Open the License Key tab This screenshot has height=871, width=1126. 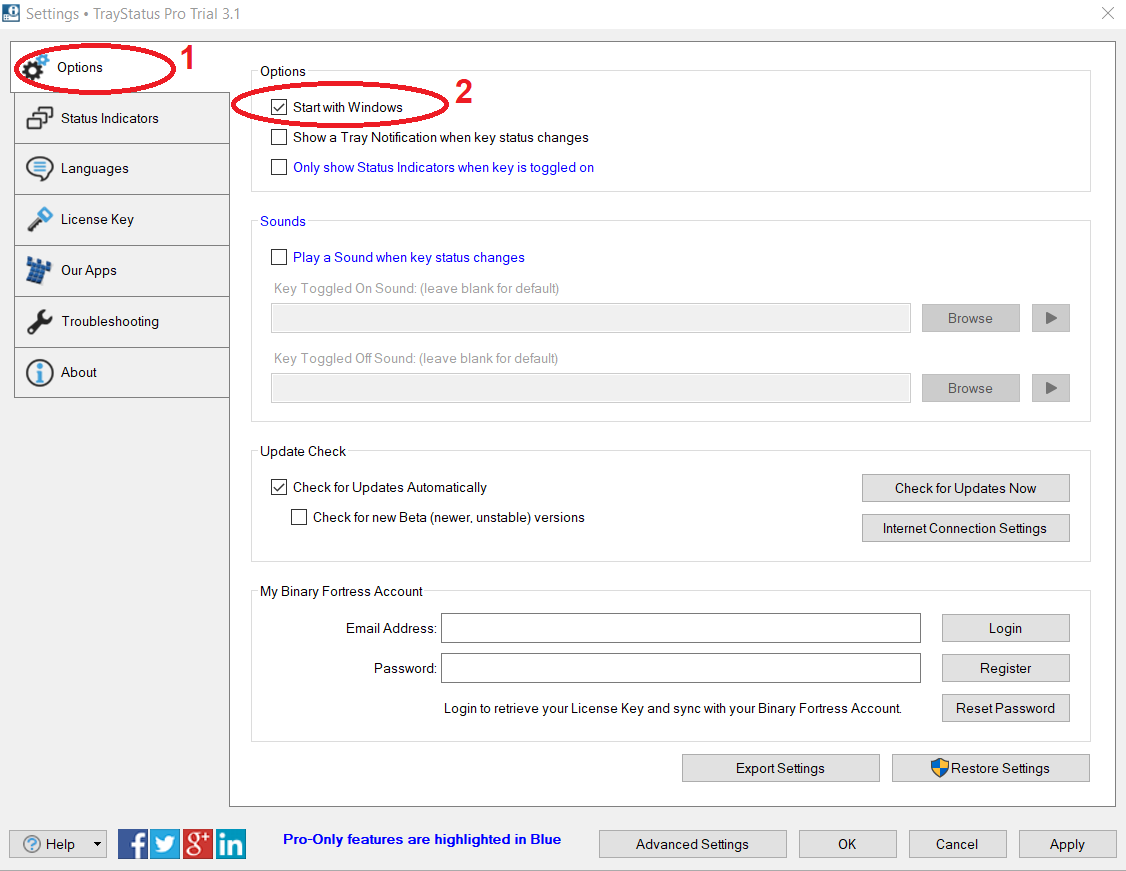pos(121,220)
